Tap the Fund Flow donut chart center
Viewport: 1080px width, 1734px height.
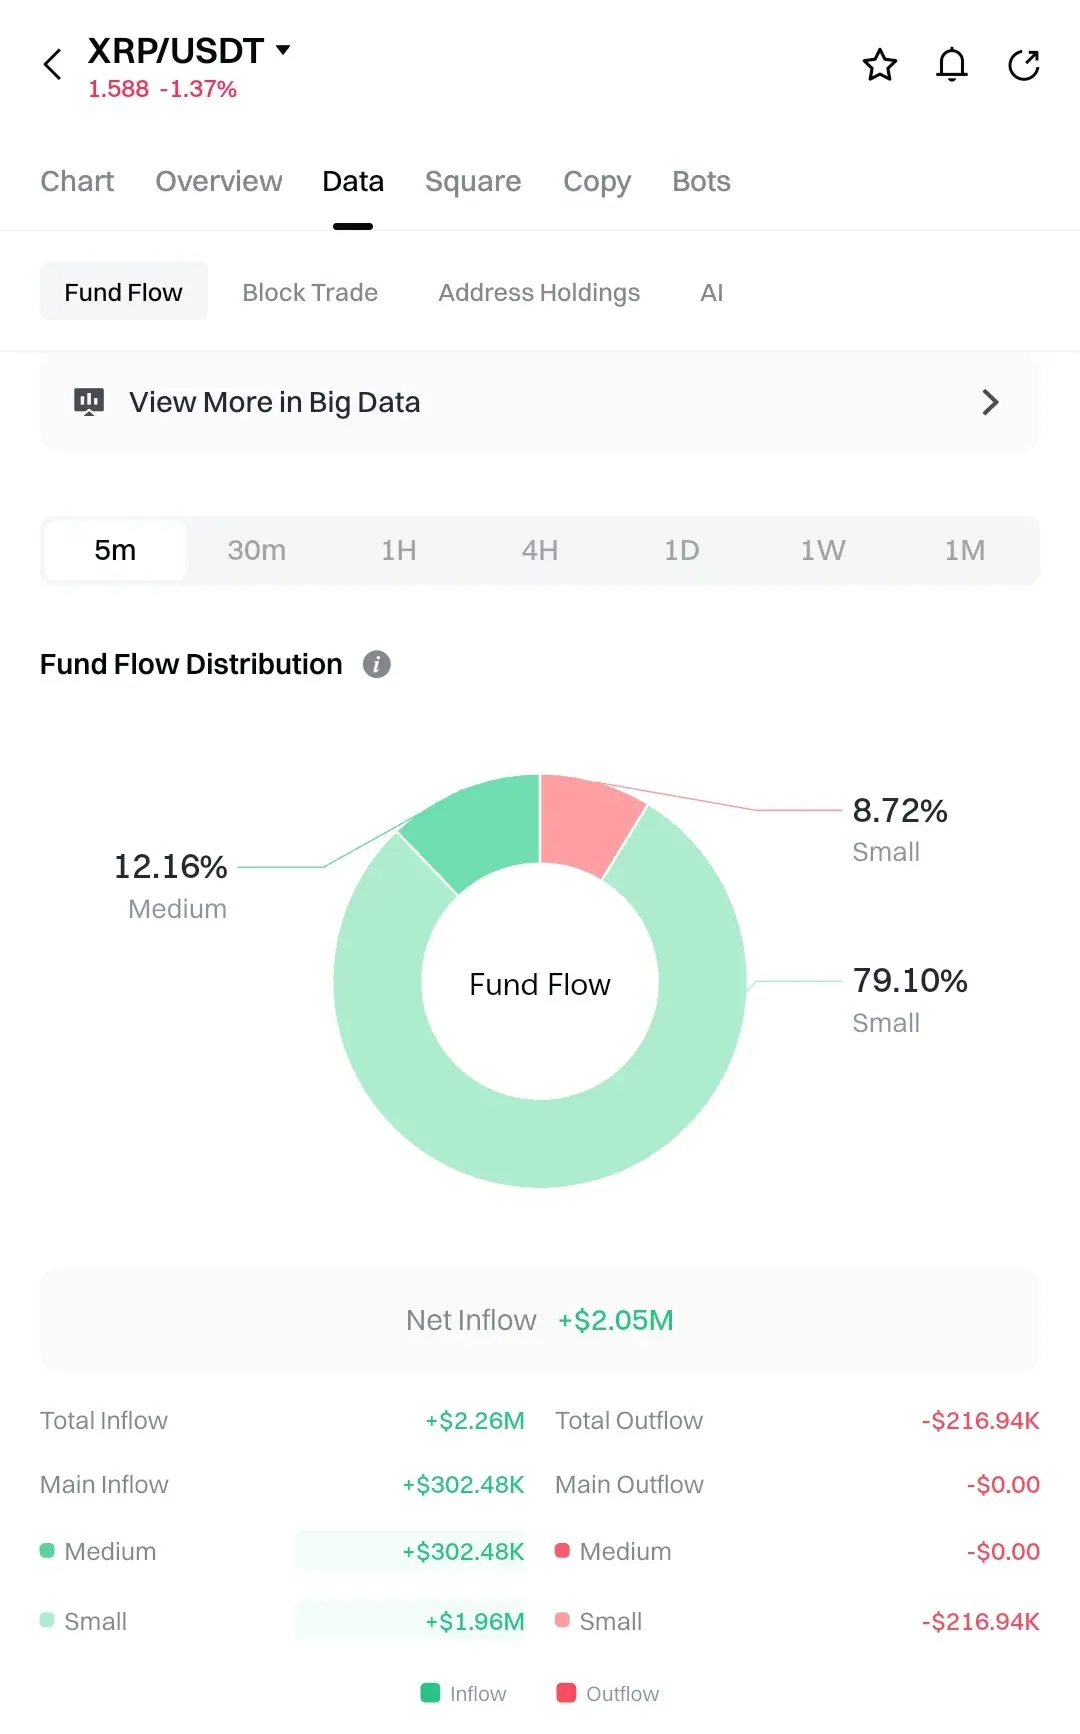pos(540,984)
